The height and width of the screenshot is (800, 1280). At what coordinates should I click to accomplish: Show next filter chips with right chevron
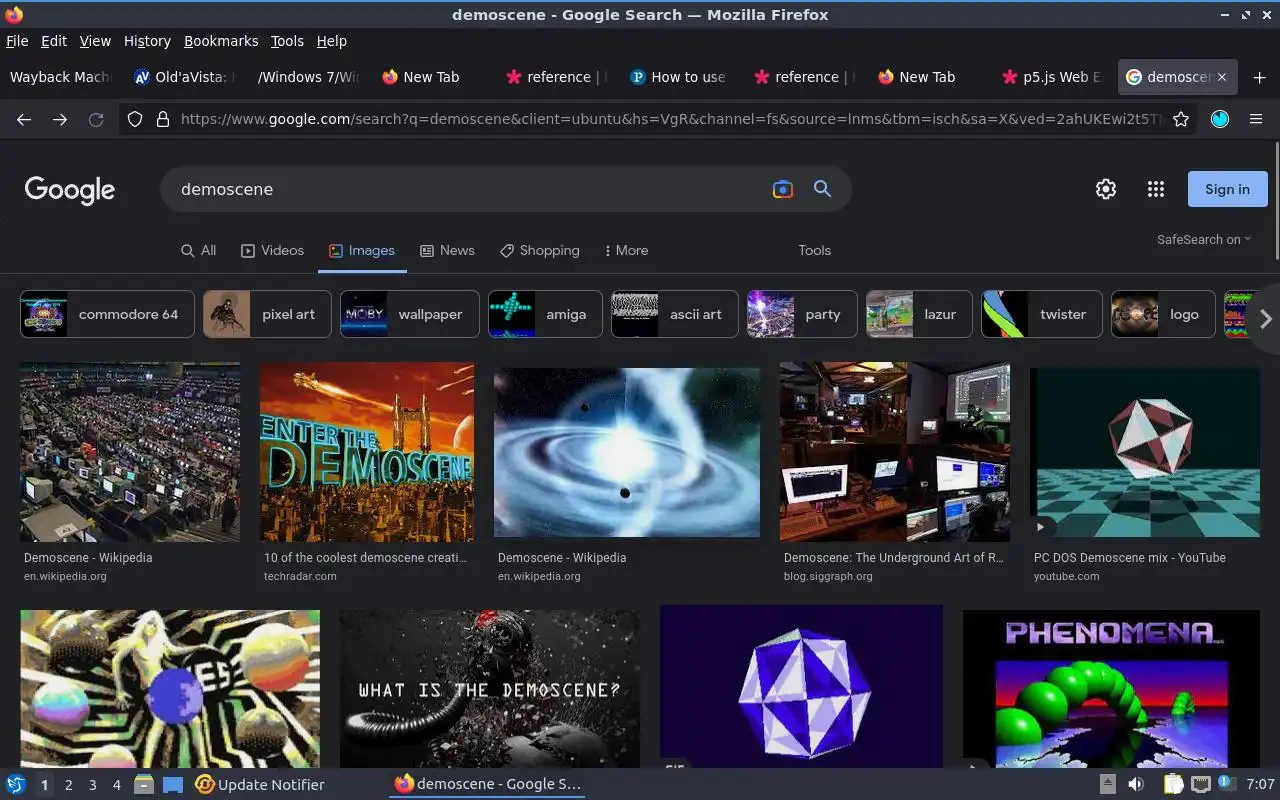tap(1265, 318)
